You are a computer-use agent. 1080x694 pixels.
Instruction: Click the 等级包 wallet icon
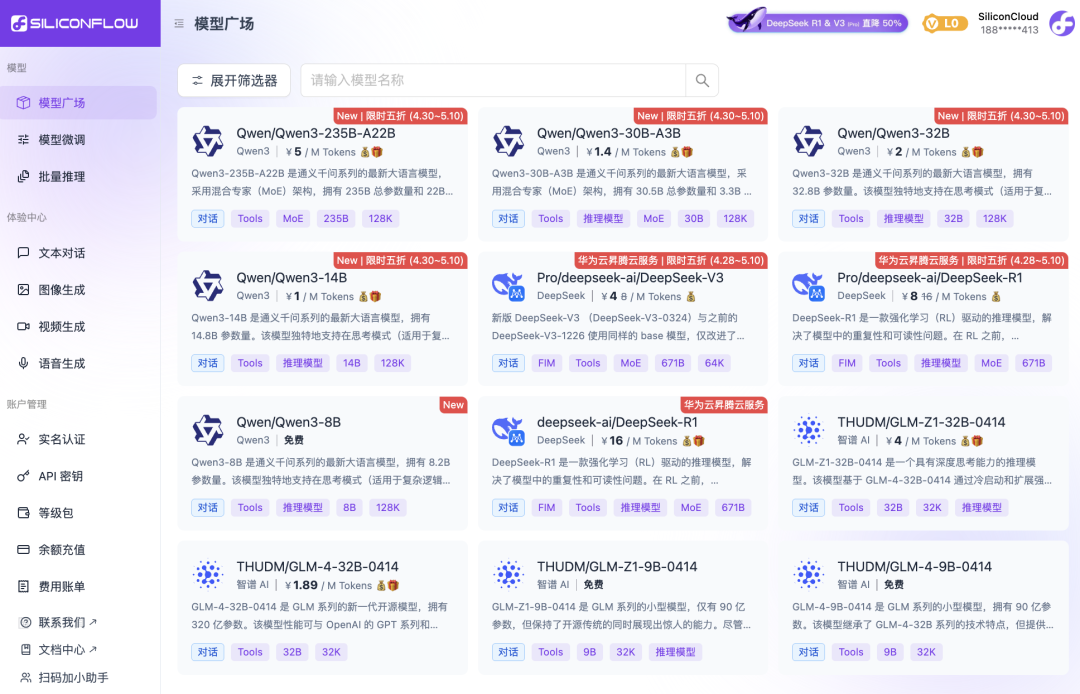pos(23,513)
